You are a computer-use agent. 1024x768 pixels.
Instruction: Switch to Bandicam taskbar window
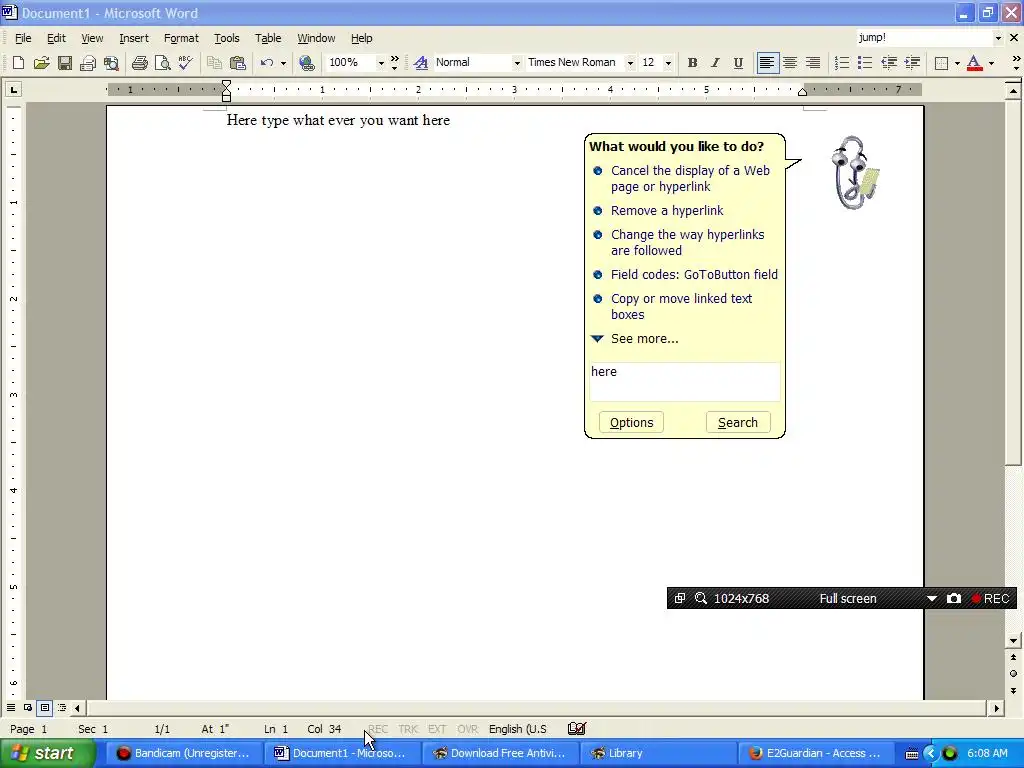point(184,753)
